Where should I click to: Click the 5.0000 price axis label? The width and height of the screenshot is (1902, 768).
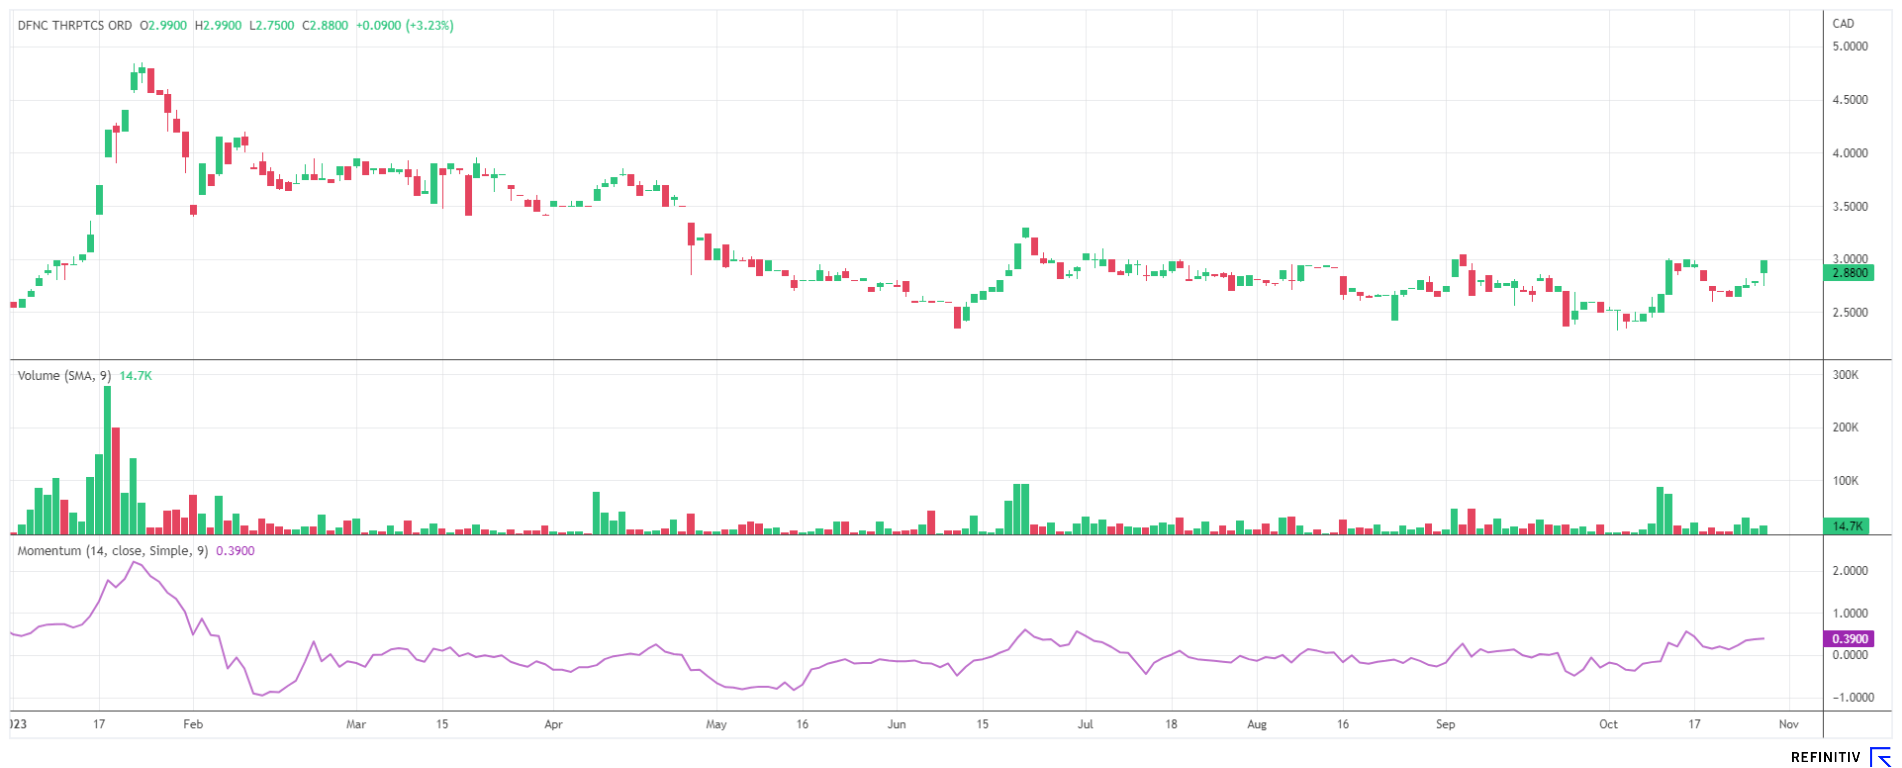1850,47
